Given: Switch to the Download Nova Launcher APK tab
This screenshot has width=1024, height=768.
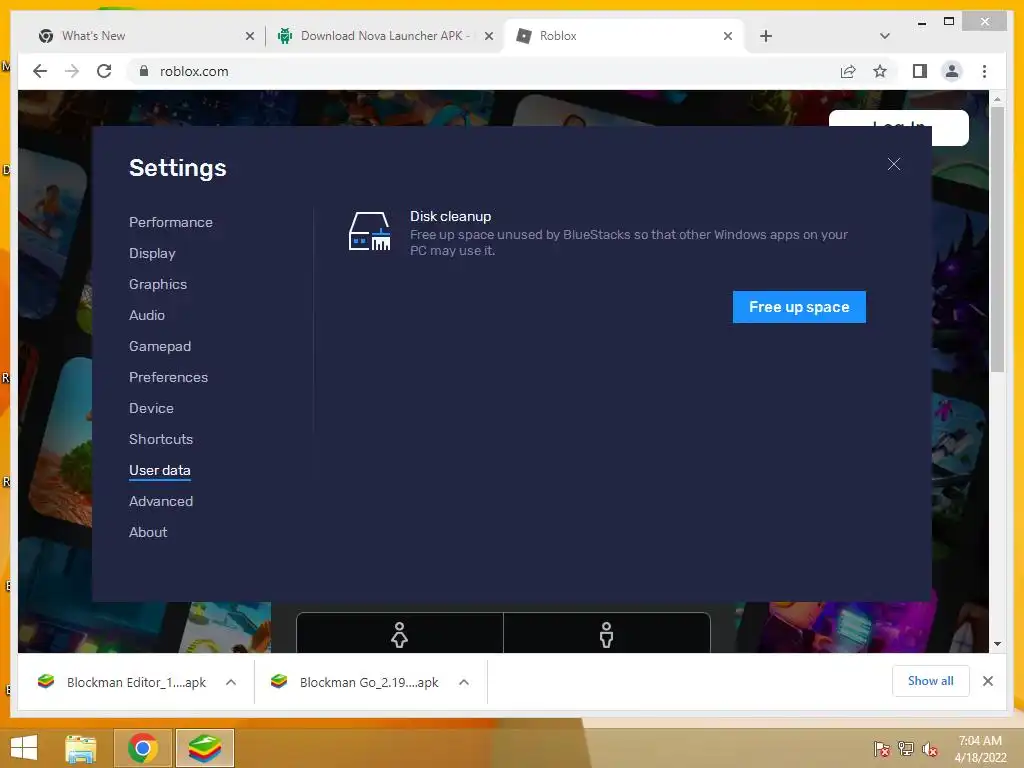Looking at the screenshot, I should (385, 36).
